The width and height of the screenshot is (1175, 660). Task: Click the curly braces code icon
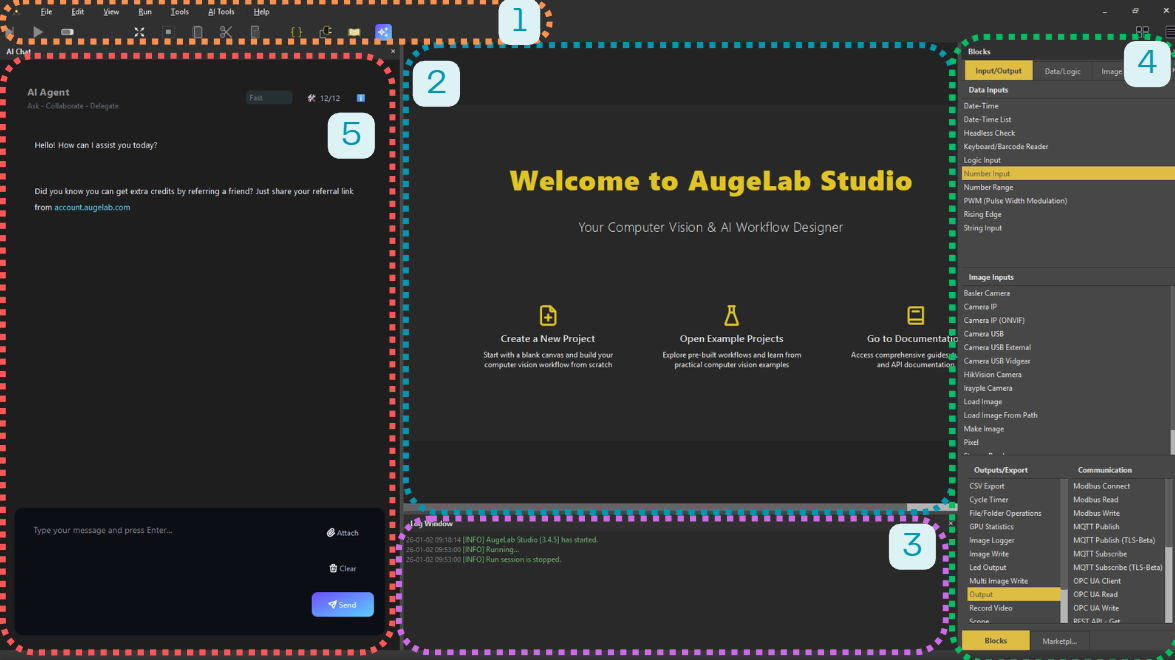click(x=296, y=32)
